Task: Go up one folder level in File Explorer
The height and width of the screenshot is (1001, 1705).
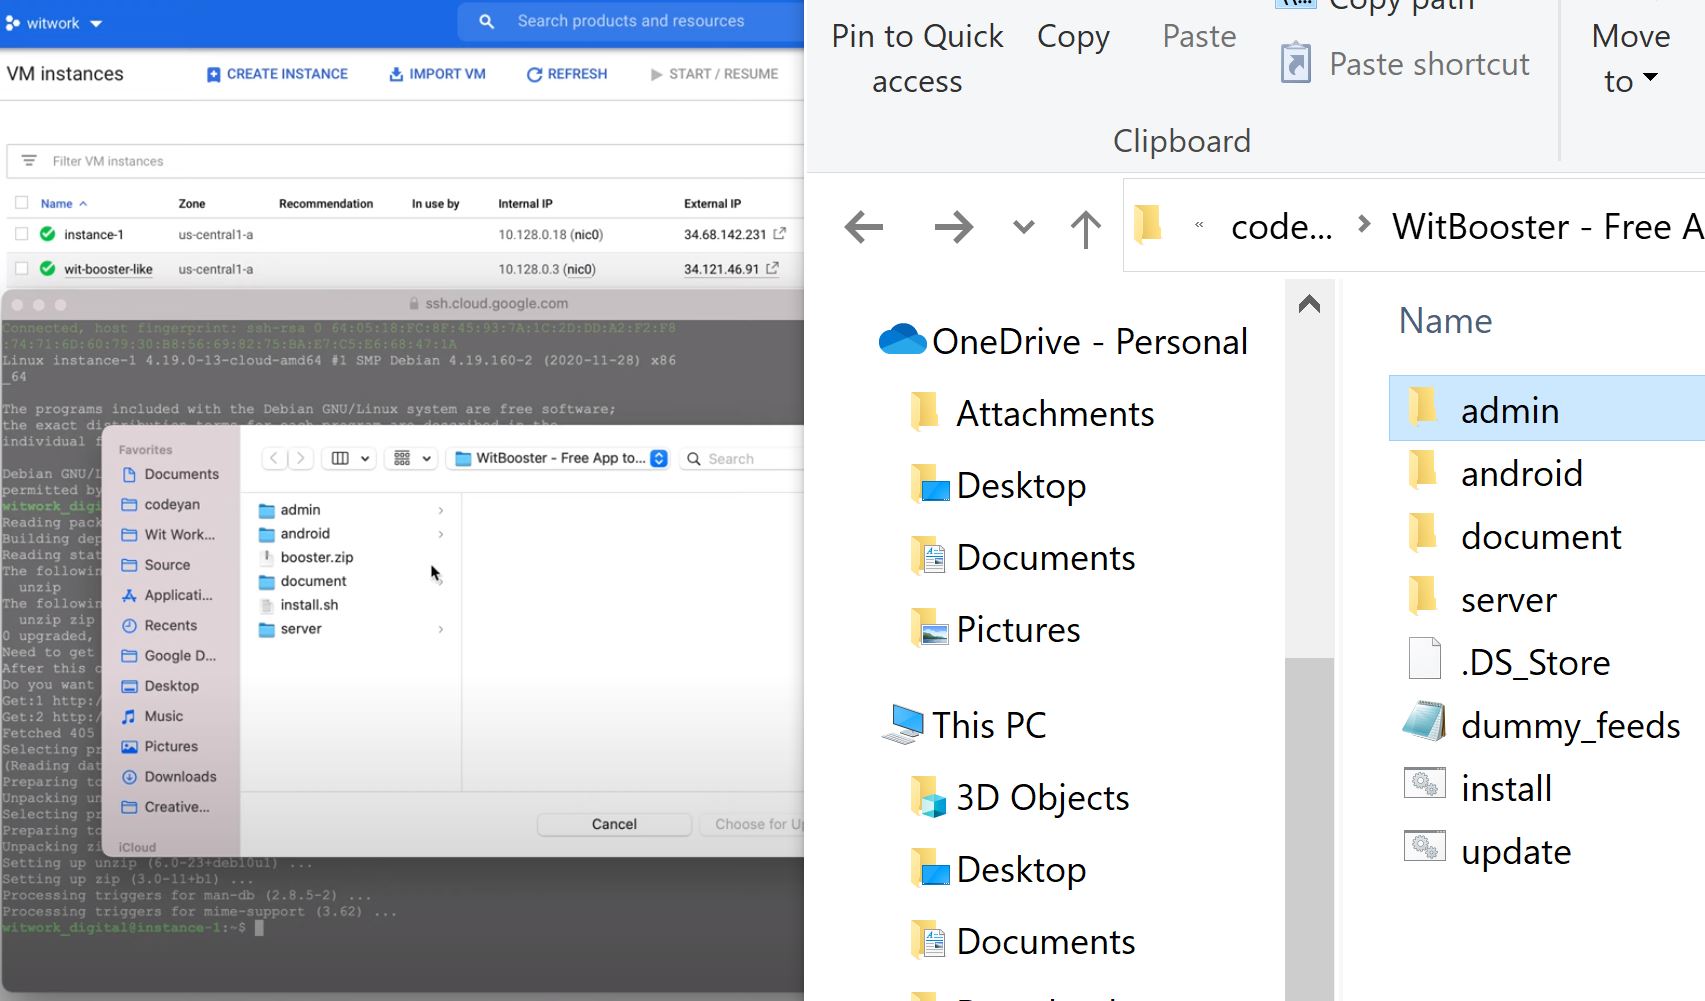Action: (1085, 228)
